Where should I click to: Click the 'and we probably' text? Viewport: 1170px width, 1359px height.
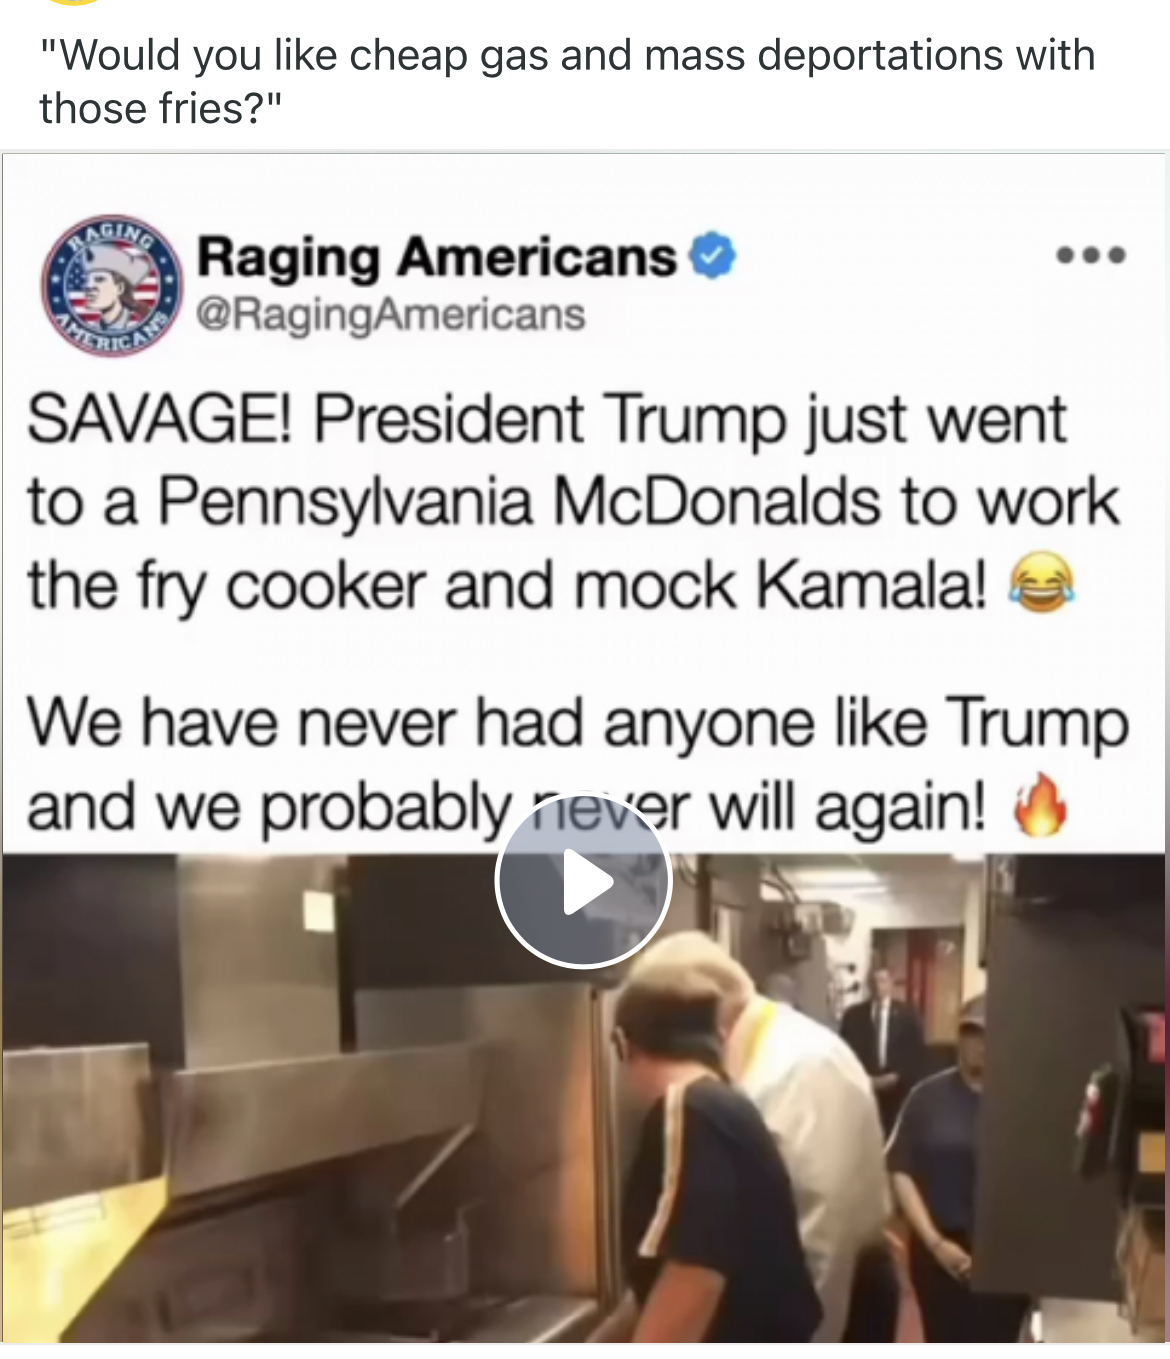point(269,808)
